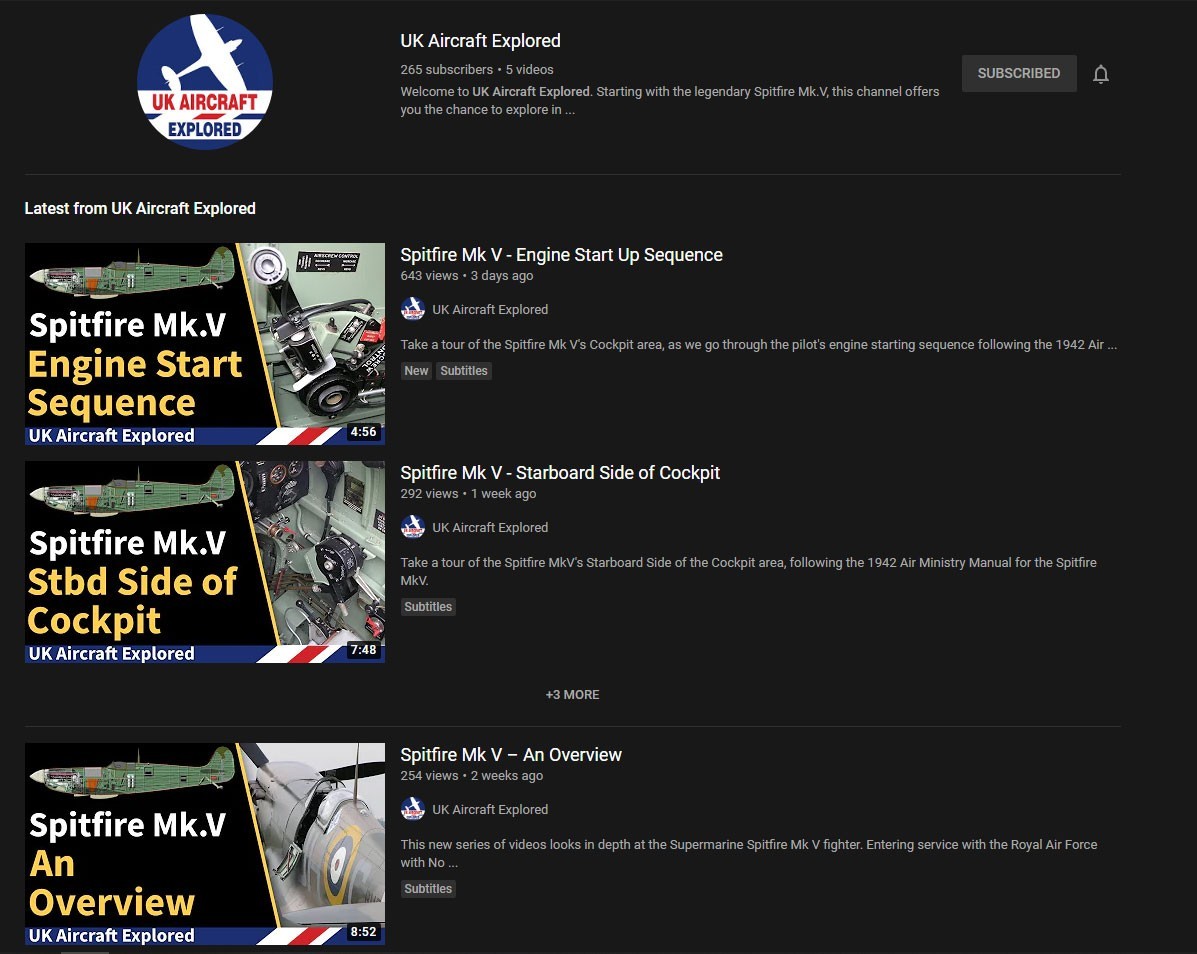
Task: Click channel name under Engine Start Up video
Action: click(x=490, y=310)
